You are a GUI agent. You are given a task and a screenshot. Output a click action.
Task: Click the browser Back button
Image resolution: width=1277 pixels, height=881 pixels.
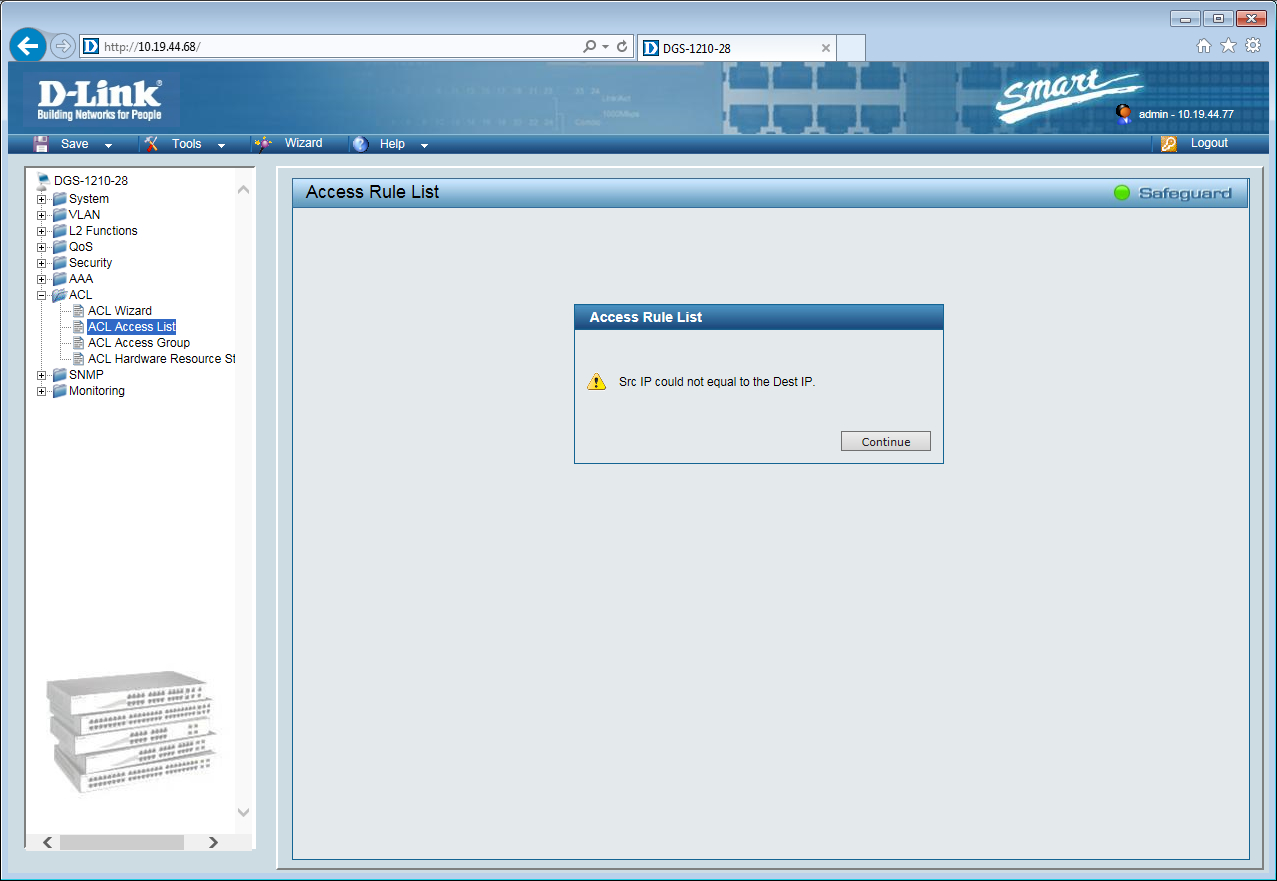coord(28,46)
